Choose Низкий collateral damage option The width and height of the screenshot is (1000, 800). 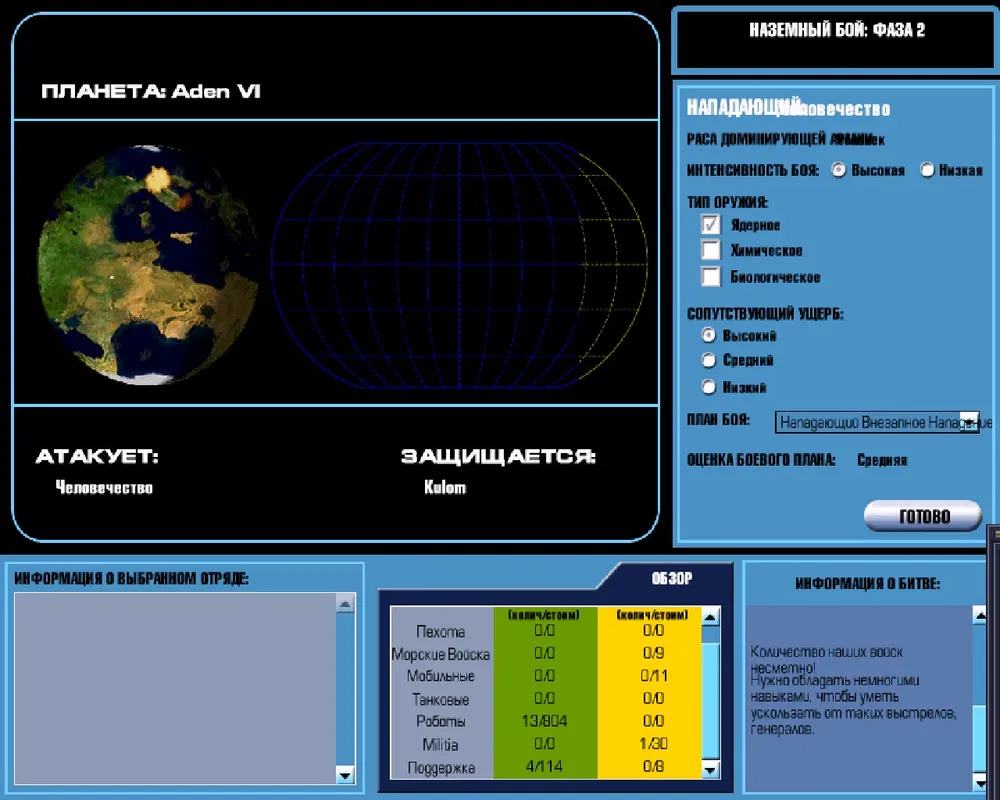click(x=709, y=387)
